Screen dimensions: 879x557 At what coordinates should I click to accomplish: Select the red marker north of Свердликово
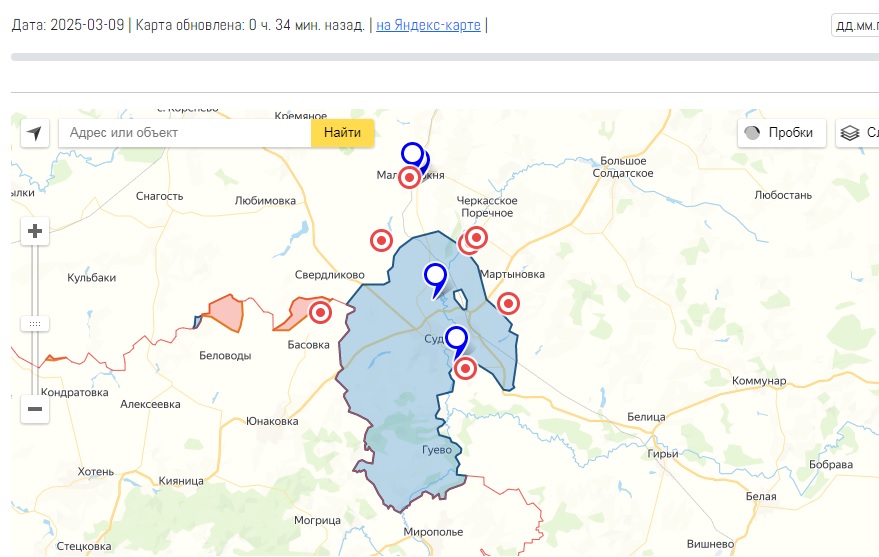pyautogui.click(x=381, y=240)
